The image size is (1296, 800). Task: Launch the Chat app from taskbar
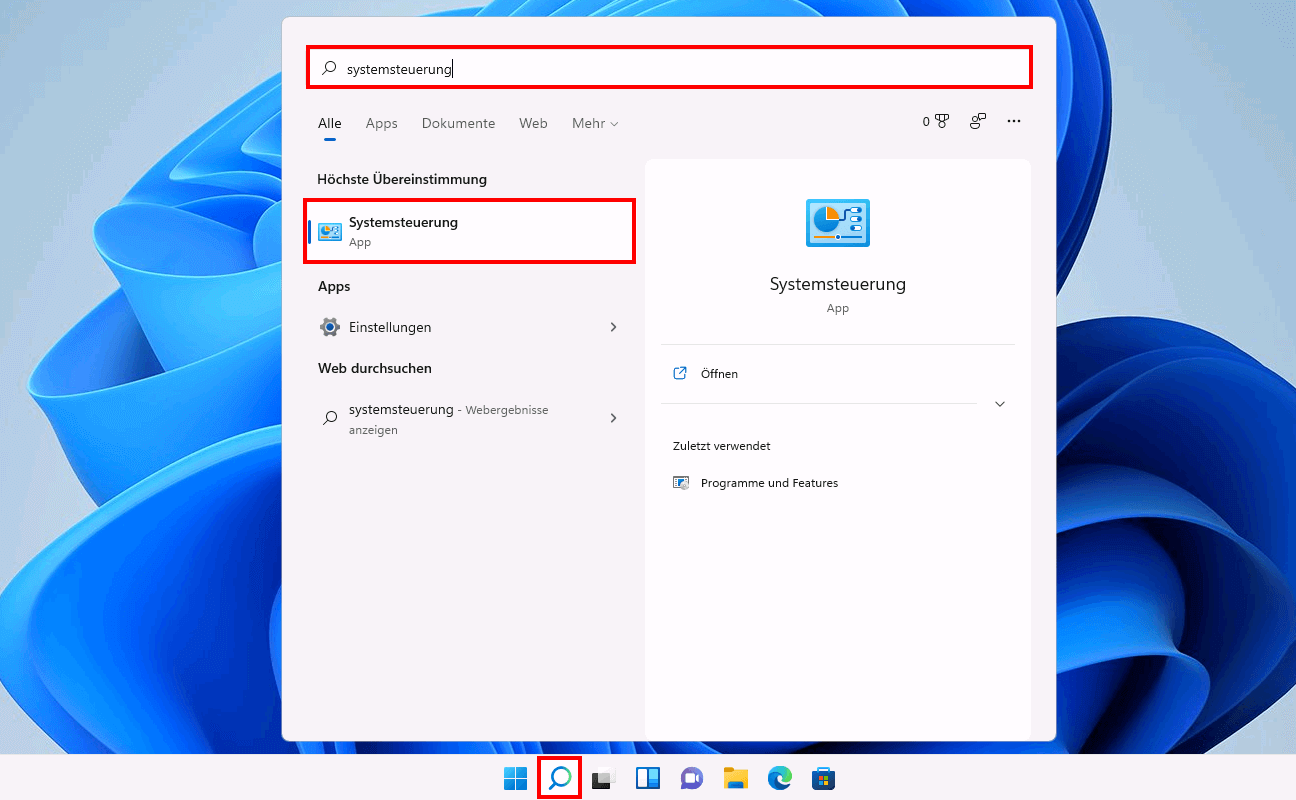pos(691,778)
